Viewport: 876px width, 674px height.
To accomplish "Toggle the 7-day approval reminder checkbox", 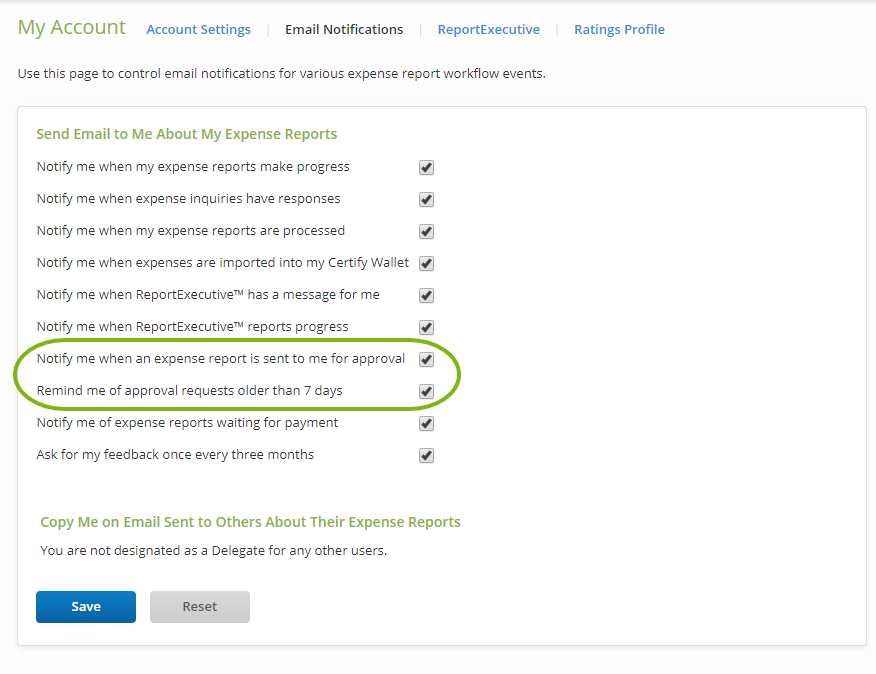I will [426, 391].
